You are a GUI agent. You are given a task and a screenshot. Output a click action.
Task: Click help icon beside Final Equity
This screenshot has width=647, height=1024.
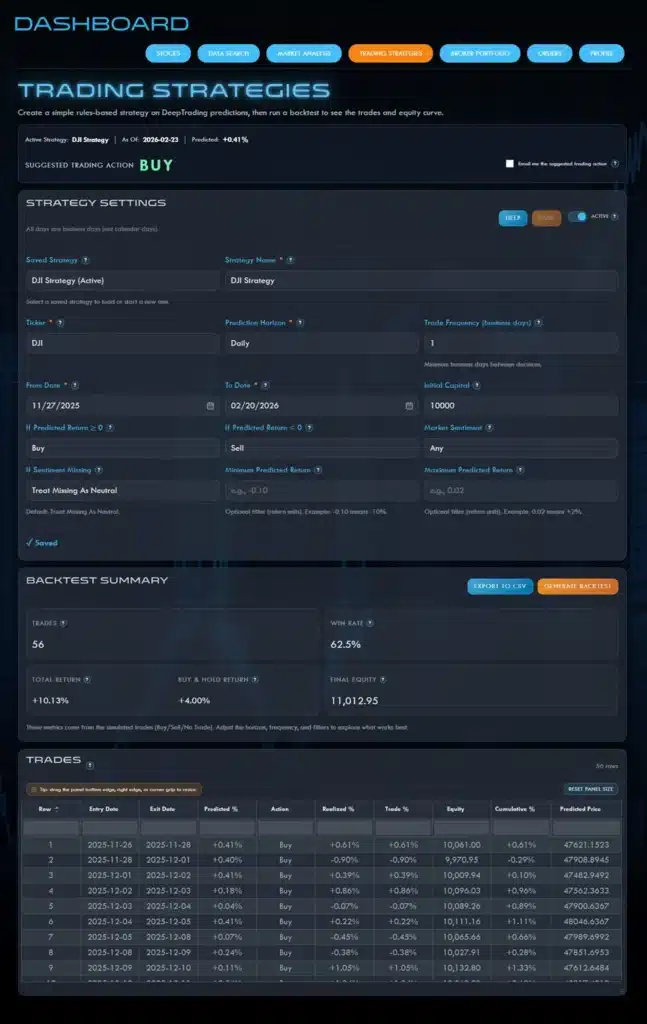pyautogui.click(x=383, y=680)
